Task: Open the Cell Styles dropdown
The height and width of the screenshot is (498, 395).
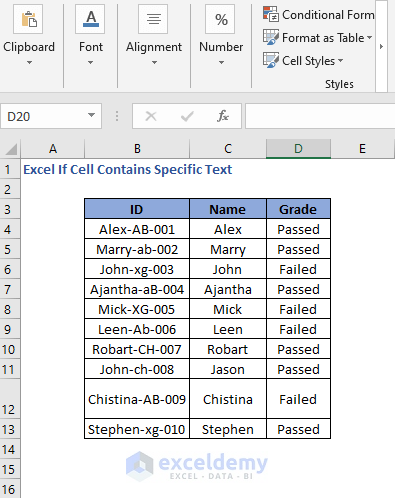Action: coord(340,61)
